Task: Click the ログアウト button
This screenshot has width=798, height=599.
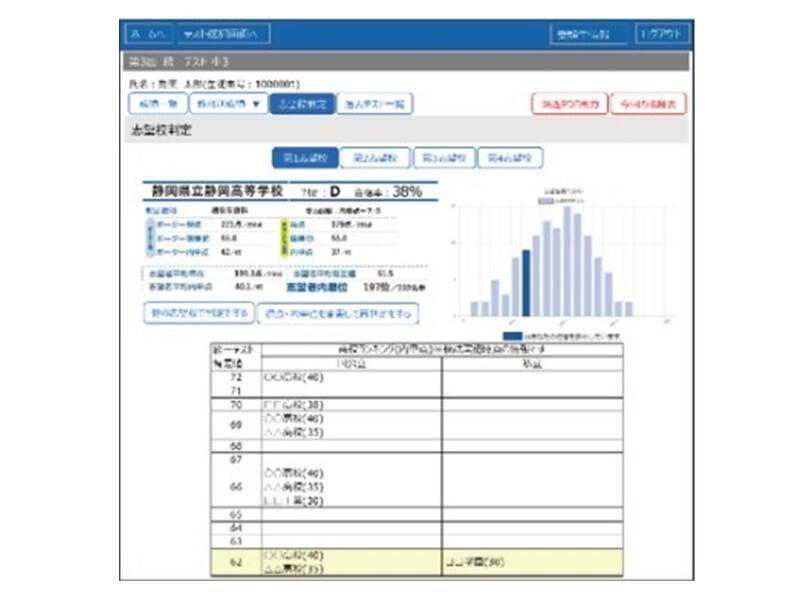Action: point(662,34)
